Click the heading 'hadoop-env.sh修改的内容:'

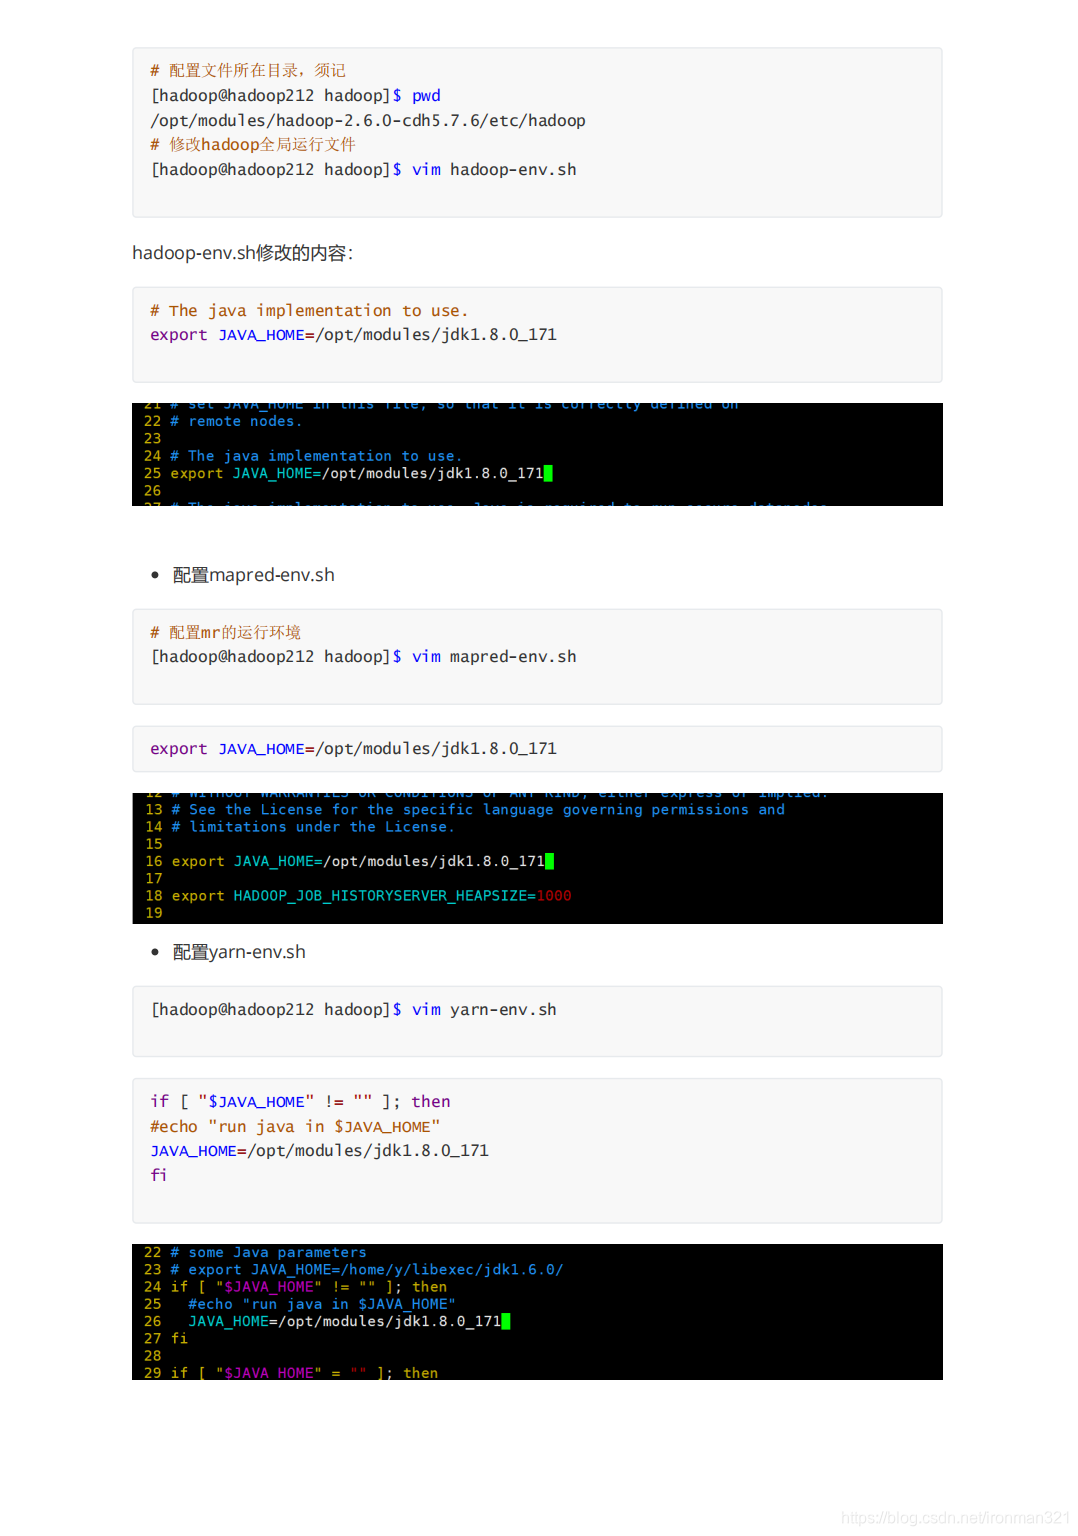coord(243,253)
